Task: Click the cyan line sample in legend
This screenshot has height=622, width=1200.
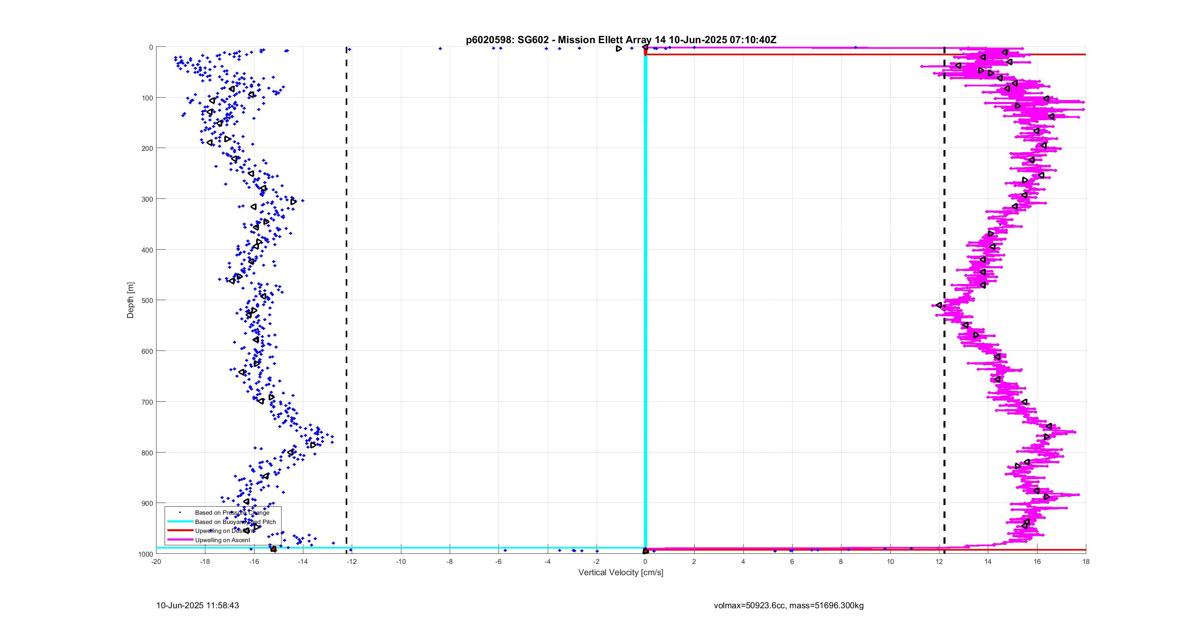Action: pos(179,522)
